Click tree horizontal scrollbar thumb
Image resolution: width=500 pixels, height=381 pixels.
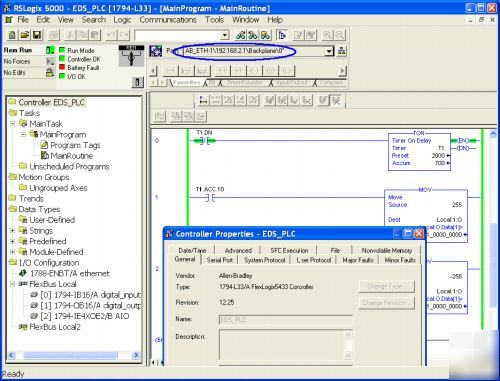(x=70, y=355)
